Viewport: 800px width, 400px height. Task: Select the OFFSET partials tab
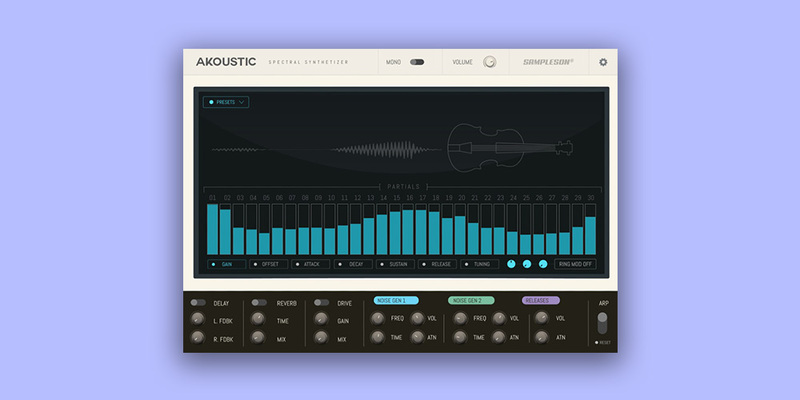[268, 264]
